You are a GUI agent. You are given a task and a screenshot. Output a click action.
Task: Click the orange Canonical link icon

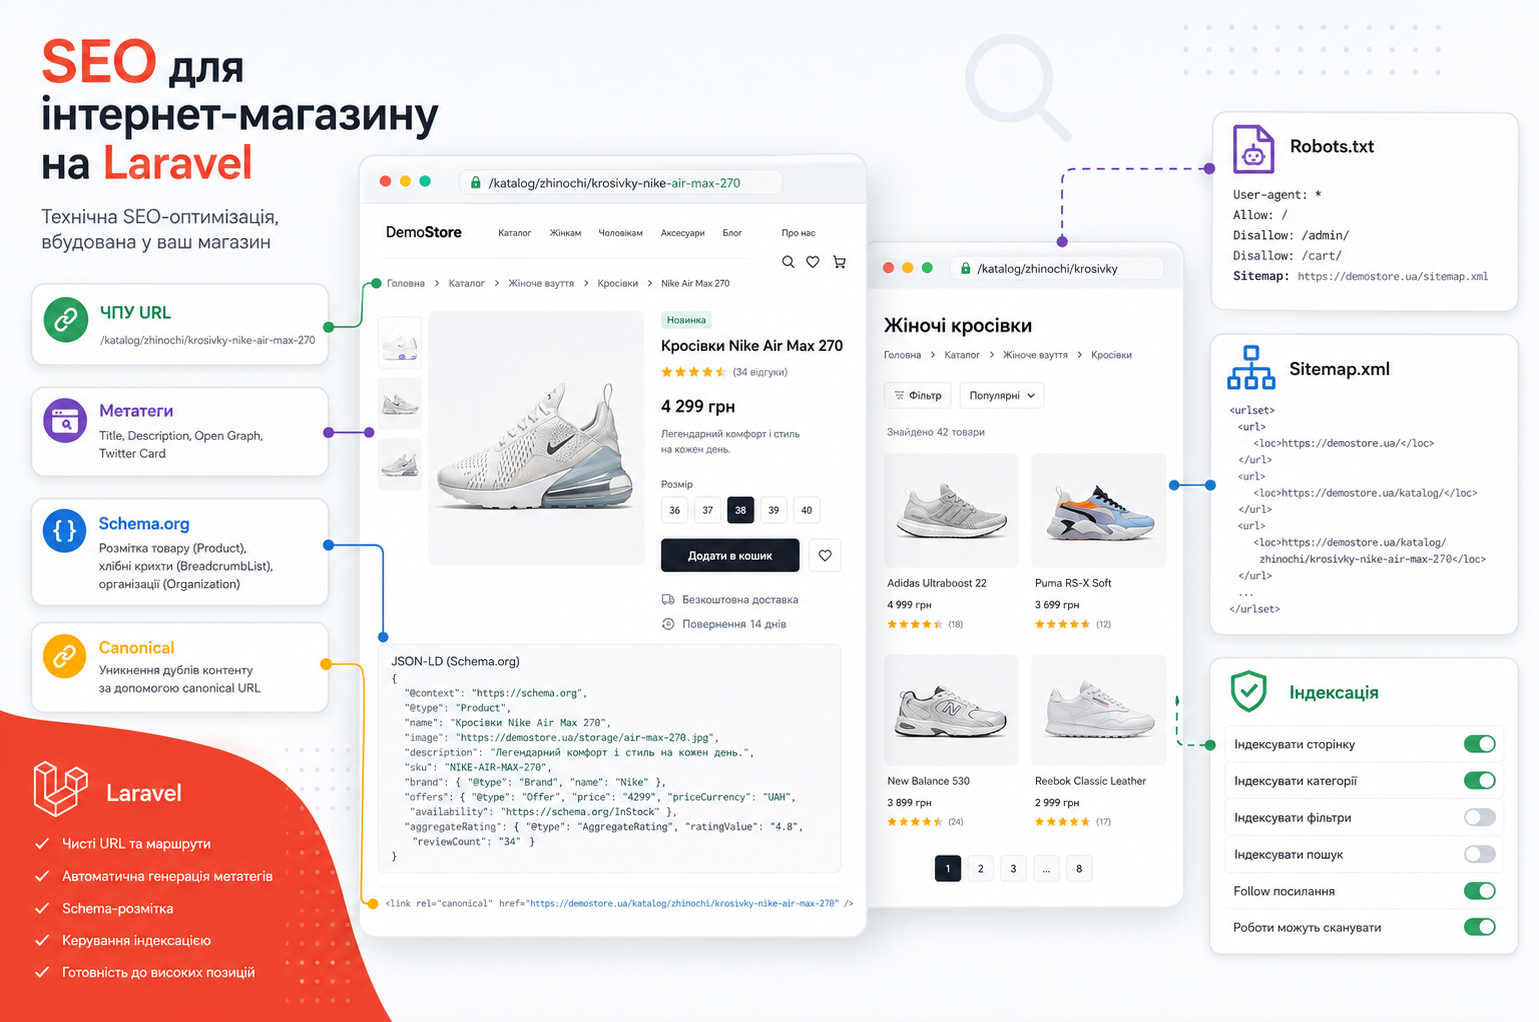[65, 656]
